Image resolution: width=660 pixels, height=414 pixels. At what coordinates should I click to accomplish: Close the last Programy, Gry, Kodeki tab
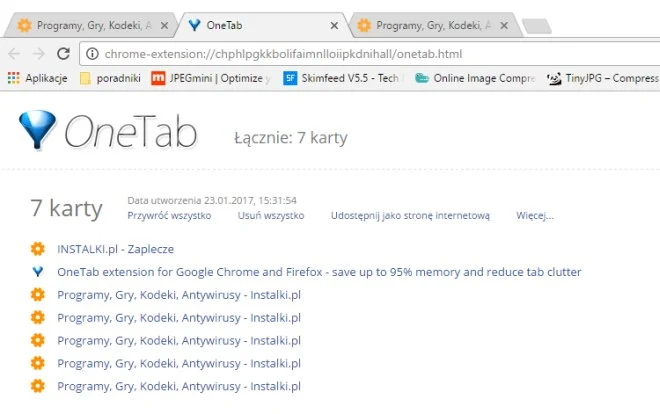point(504,26)
